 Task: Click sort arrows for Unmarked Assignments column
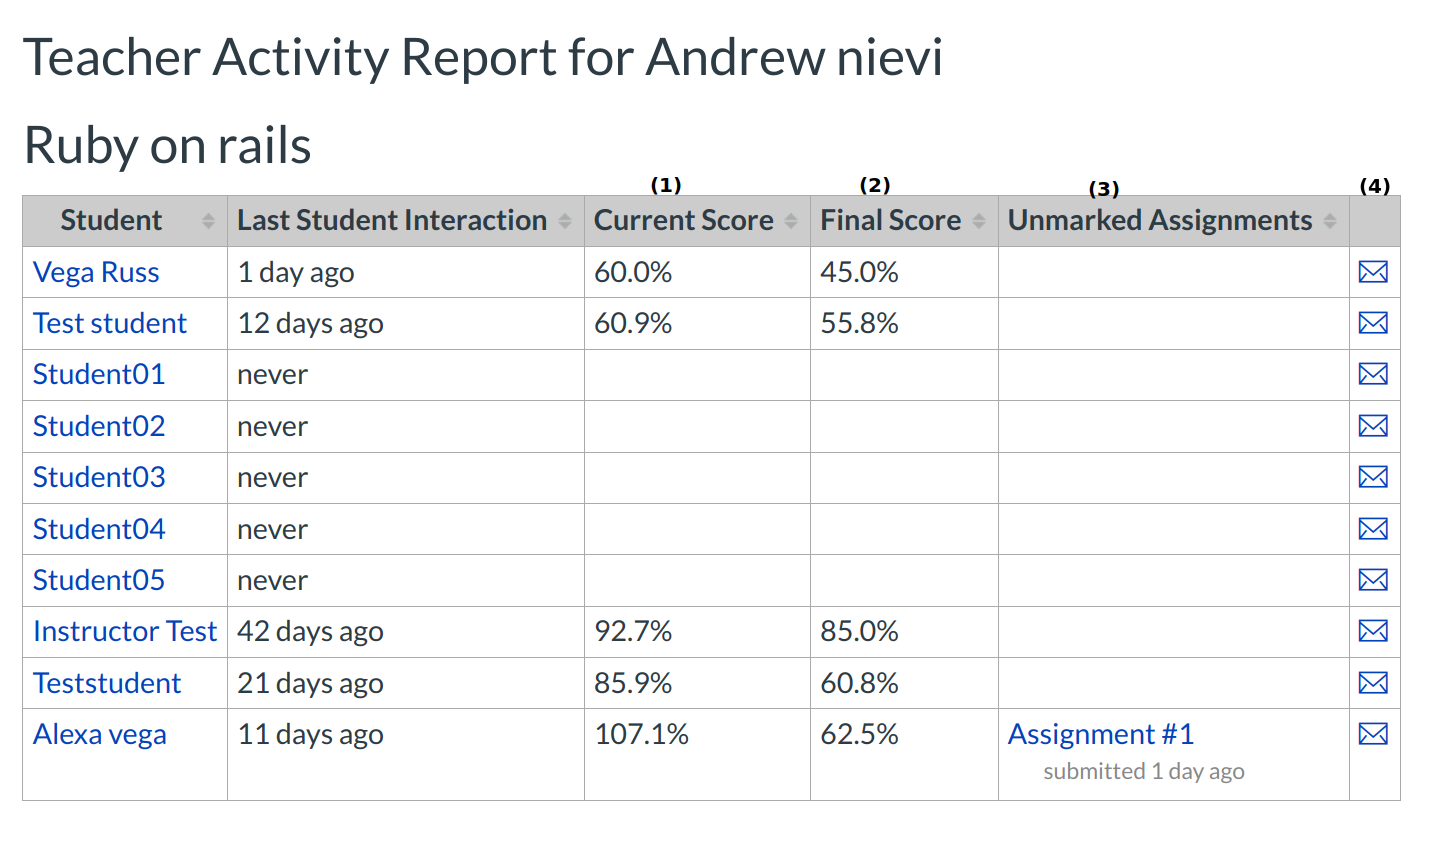pyautogui.click(x=1330, y=221)
